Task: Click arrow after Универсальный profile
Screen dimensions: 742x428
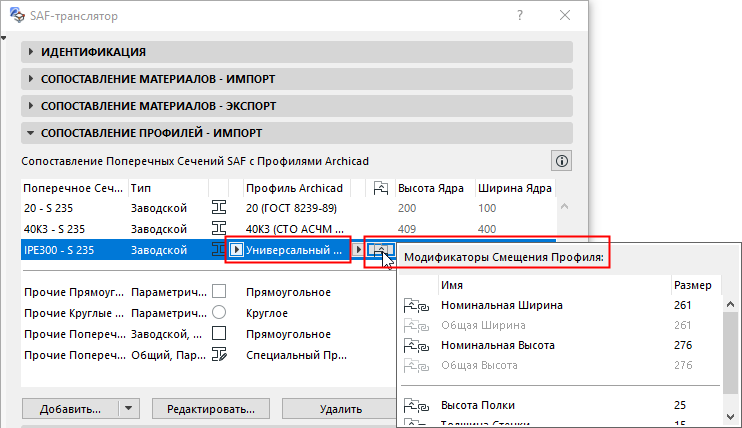Action: click(x=358, y=250)
